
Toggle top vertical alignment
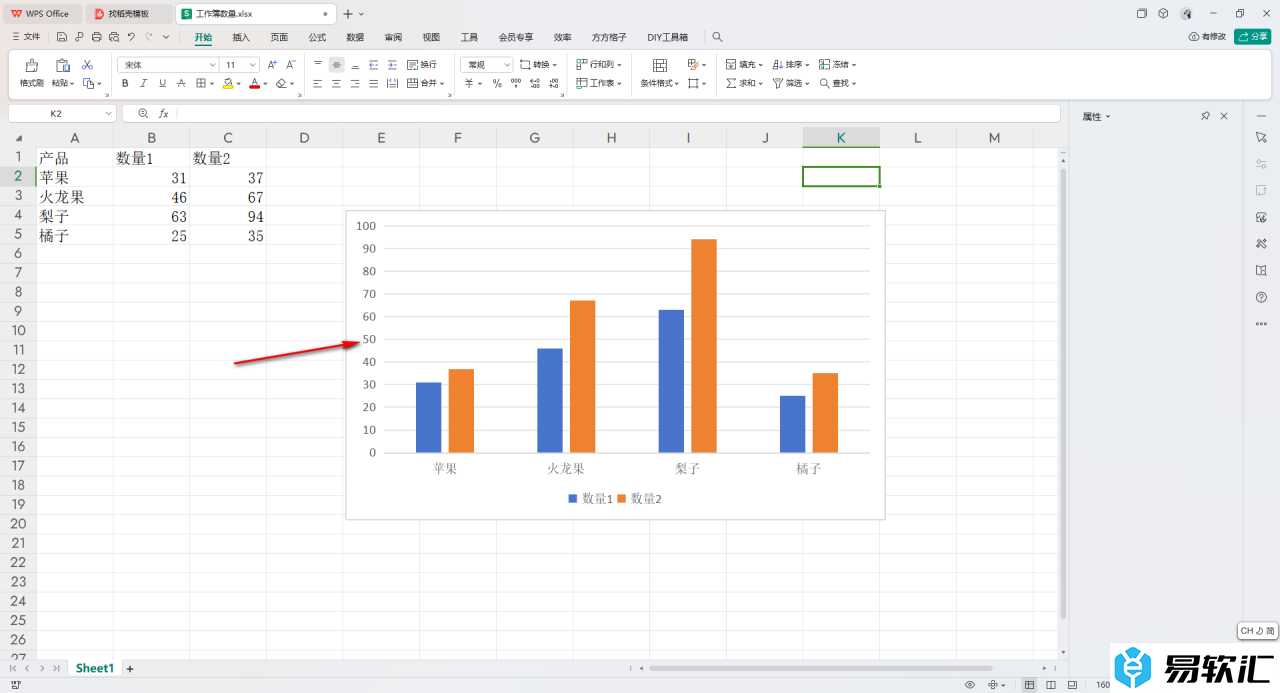318,64
